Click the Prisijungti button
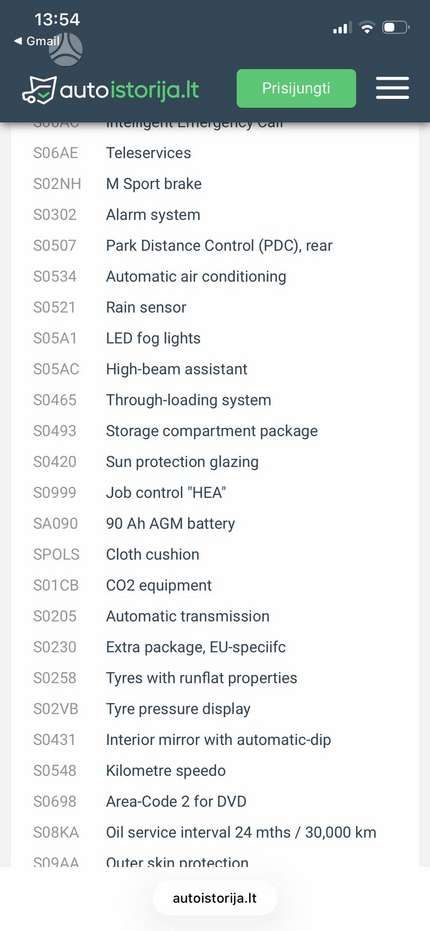Screen dimensions: 430x931 coord(296,88)
